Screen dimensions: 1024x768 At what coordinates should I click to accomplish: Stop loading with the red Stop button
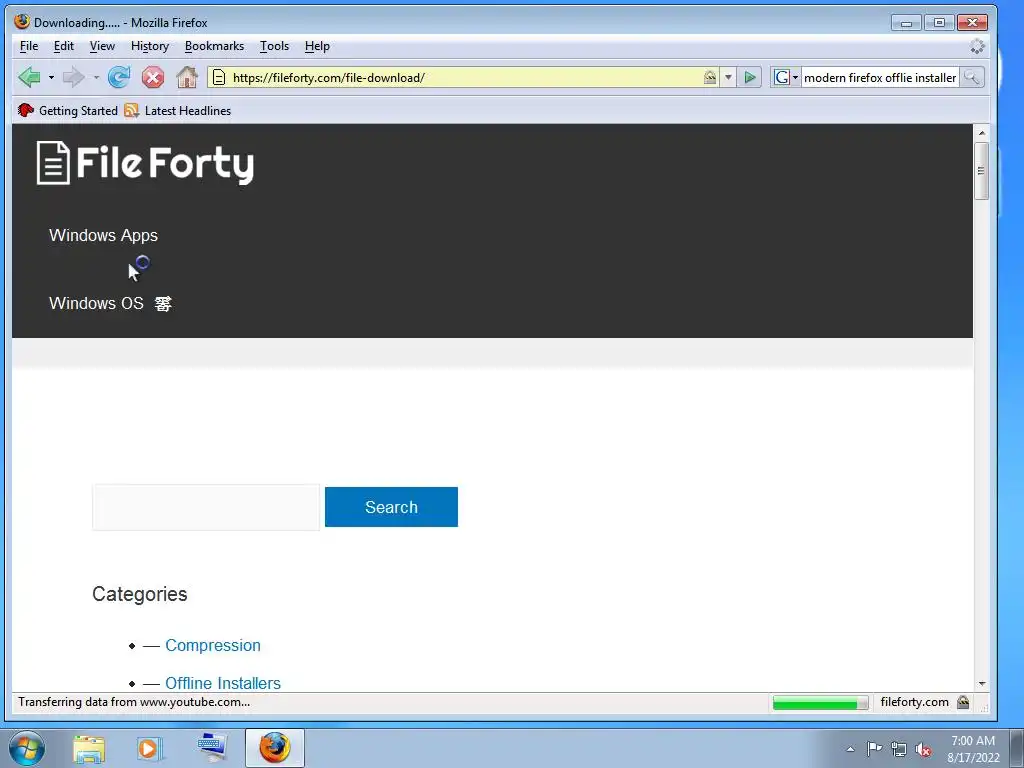(x=153, y=78)
